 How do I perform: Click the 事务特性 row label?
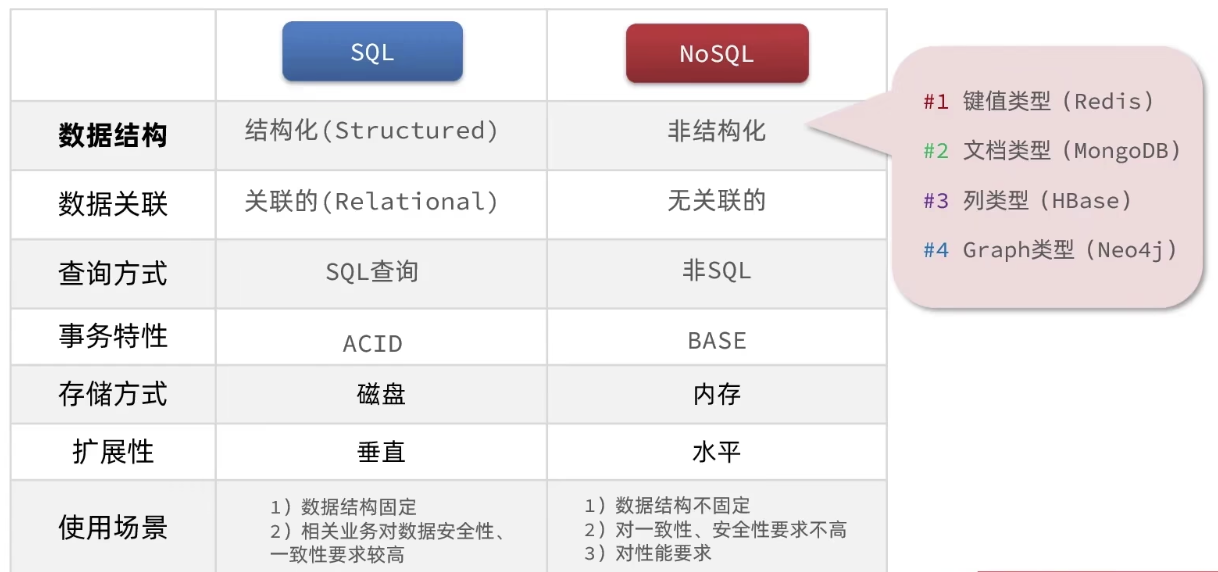(x=113, y=337)
